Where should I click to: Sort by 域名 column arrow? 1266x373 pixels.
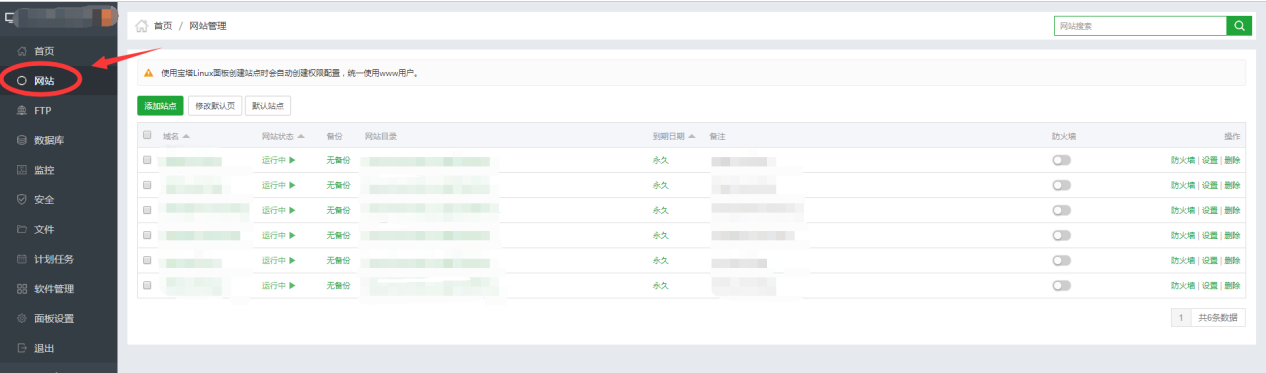click(x=186, y=136)
